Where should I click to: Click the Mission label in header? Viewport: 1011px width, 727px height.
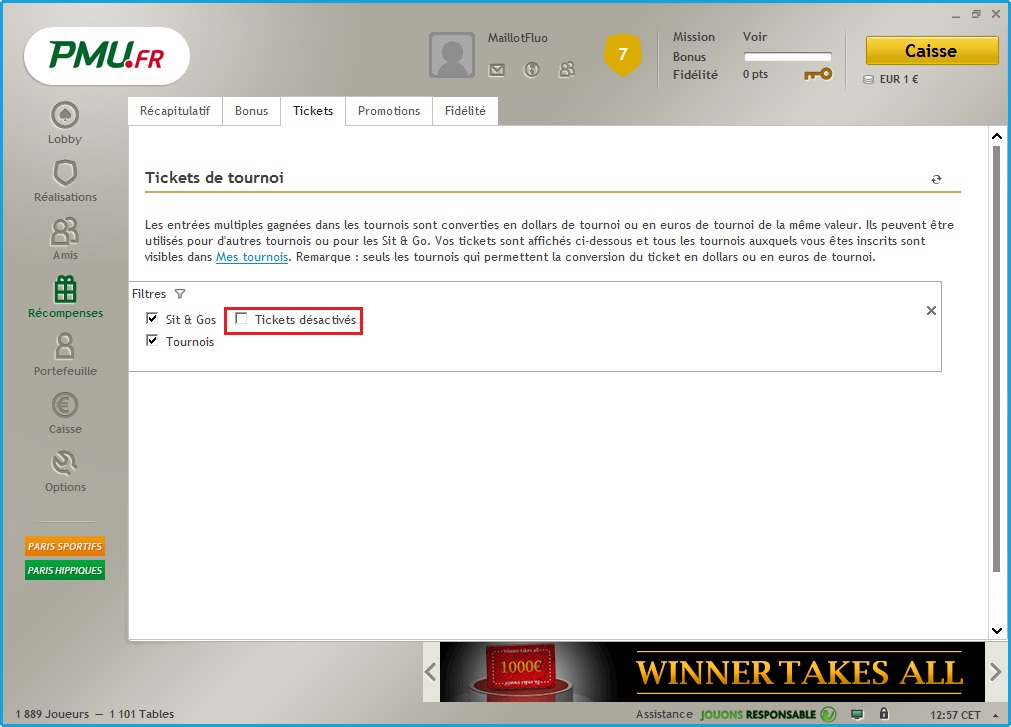[694, 37]
